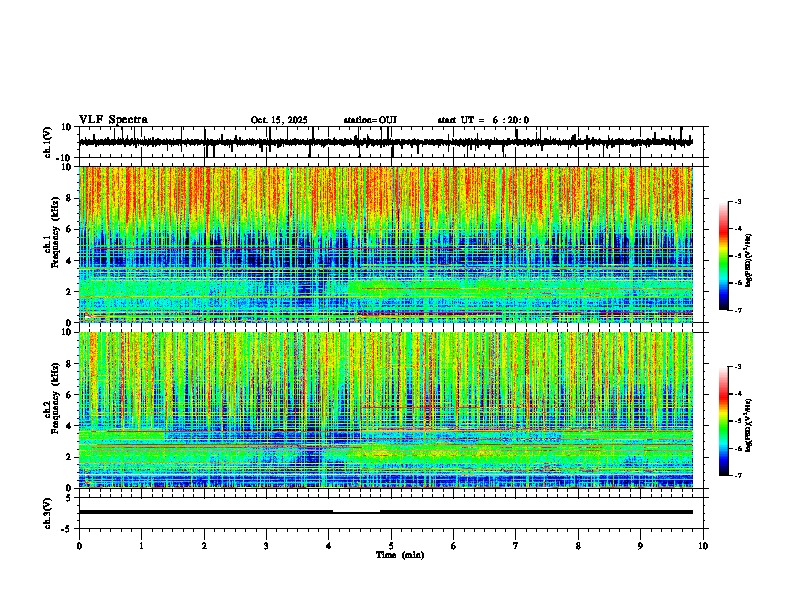Viewport: 792px width, 612px height.
Task: Click the "-5" tick on ch.2 colorbar
Action: coord(737,421)
